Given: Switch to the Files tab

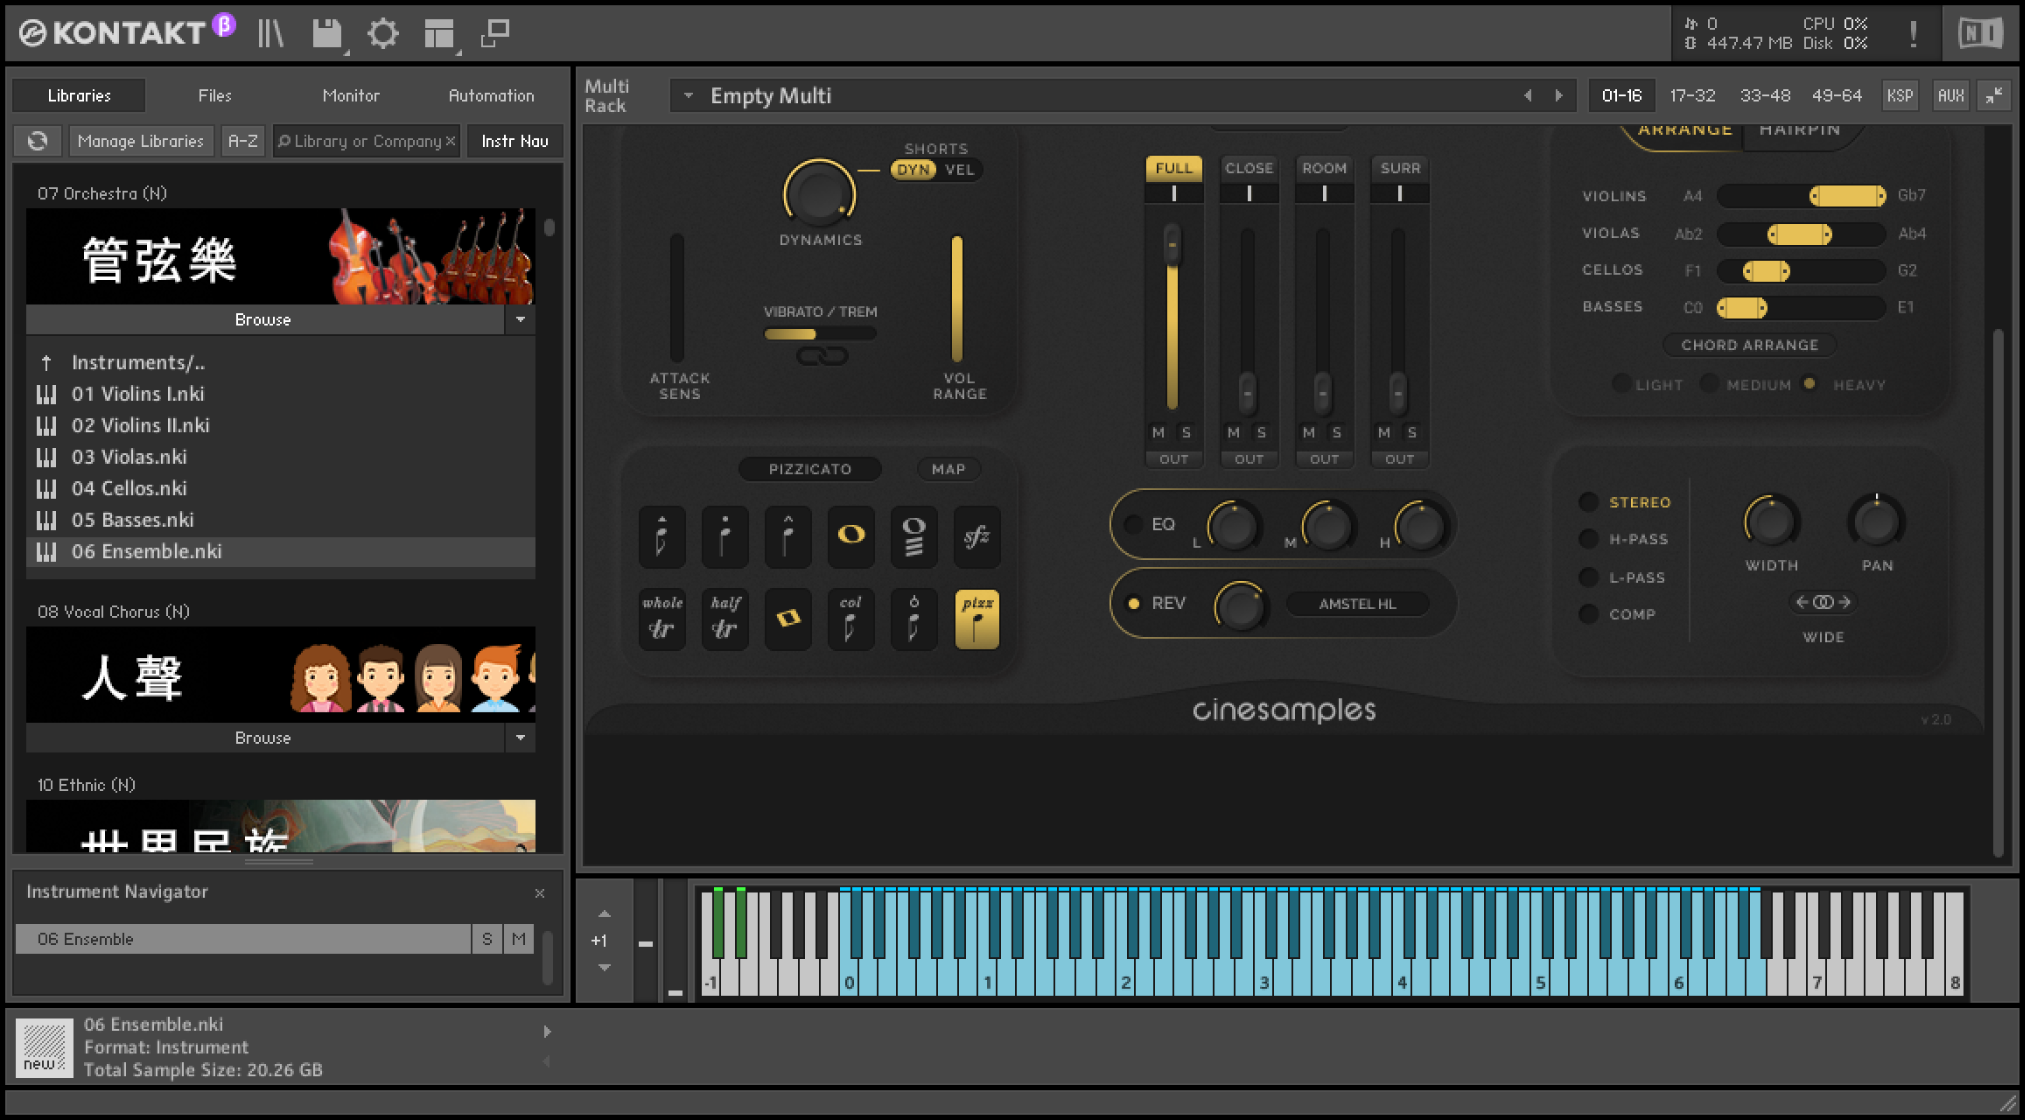Looking at the screenshot, I should tap(215, 96).
